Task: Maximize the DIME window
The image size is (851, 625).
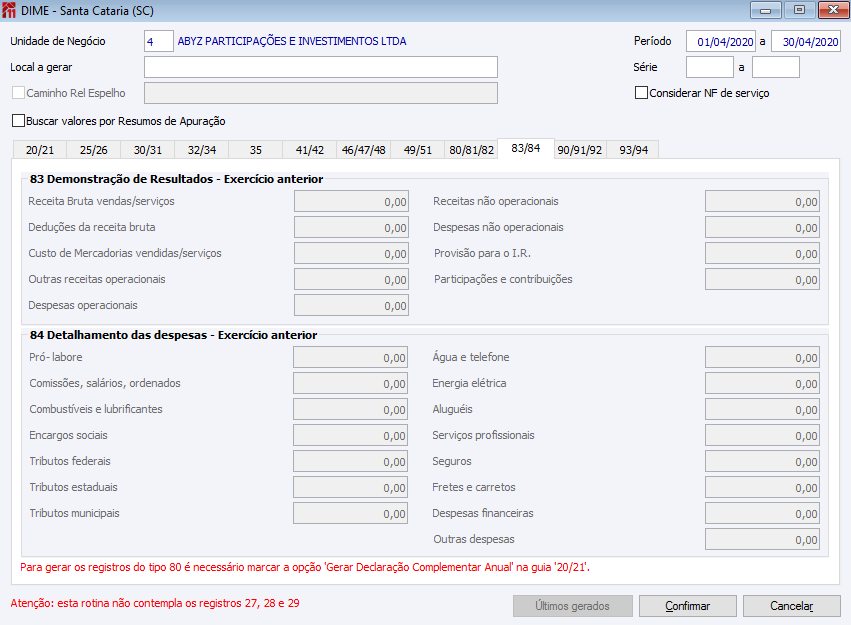Action: tap(799, 10)
